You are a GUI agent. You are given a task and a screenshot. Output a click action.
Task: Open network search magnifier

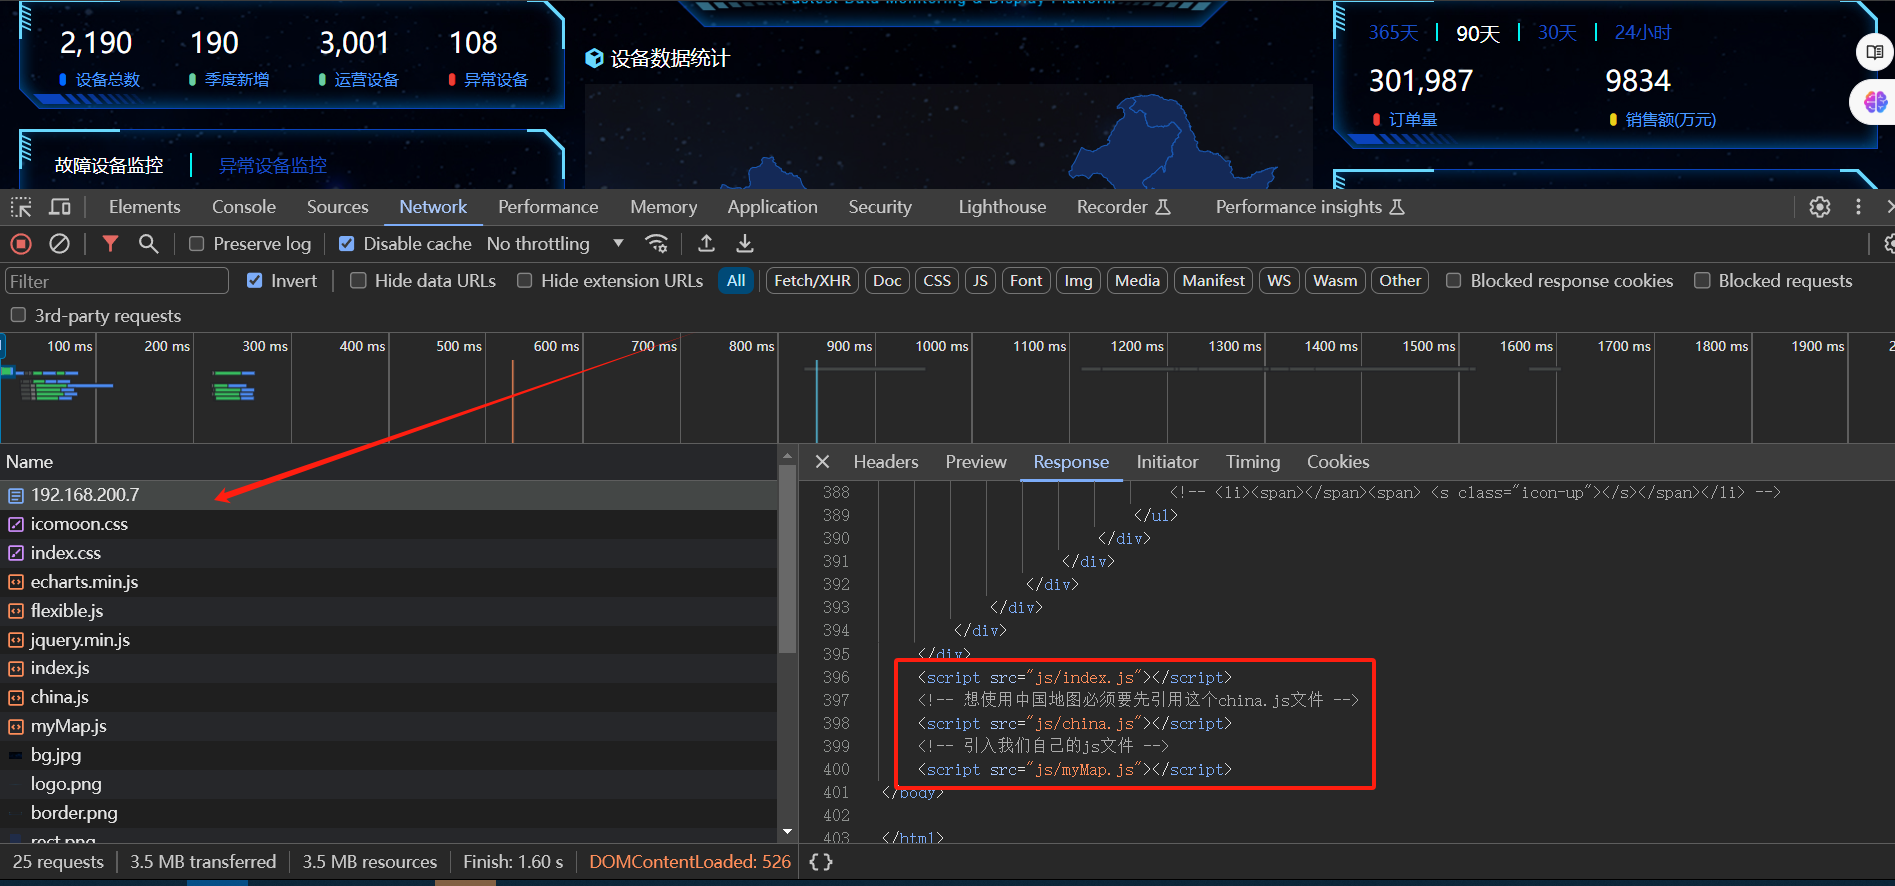pos(148,243)
